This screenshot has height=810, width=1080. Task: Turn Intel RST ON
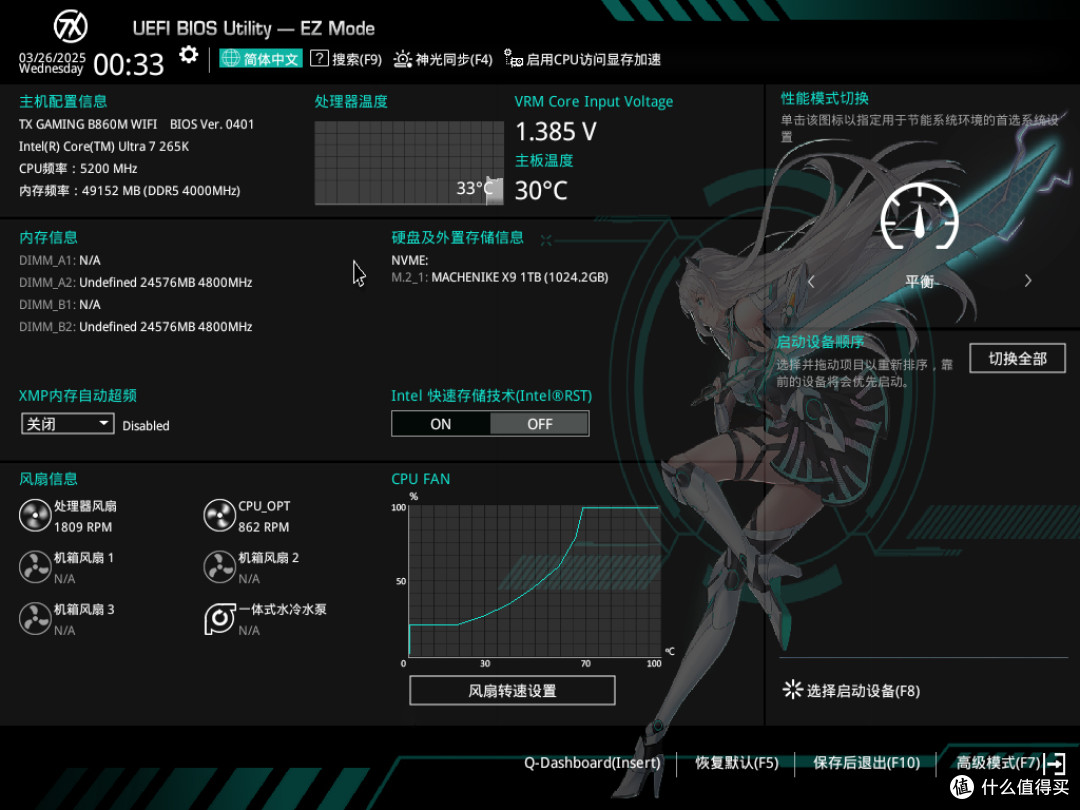tap(441, 424)
